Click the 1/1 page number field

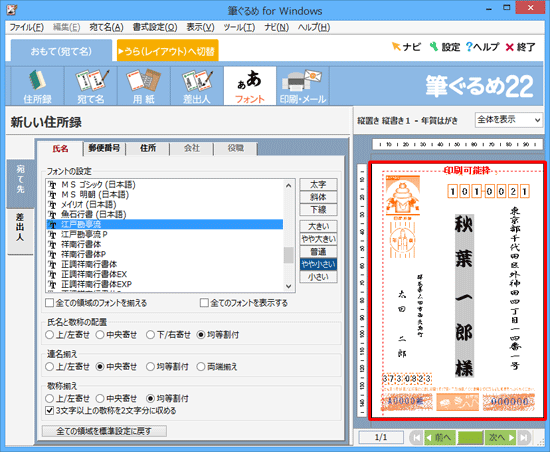pyautogui.click(x=381, y=437)
